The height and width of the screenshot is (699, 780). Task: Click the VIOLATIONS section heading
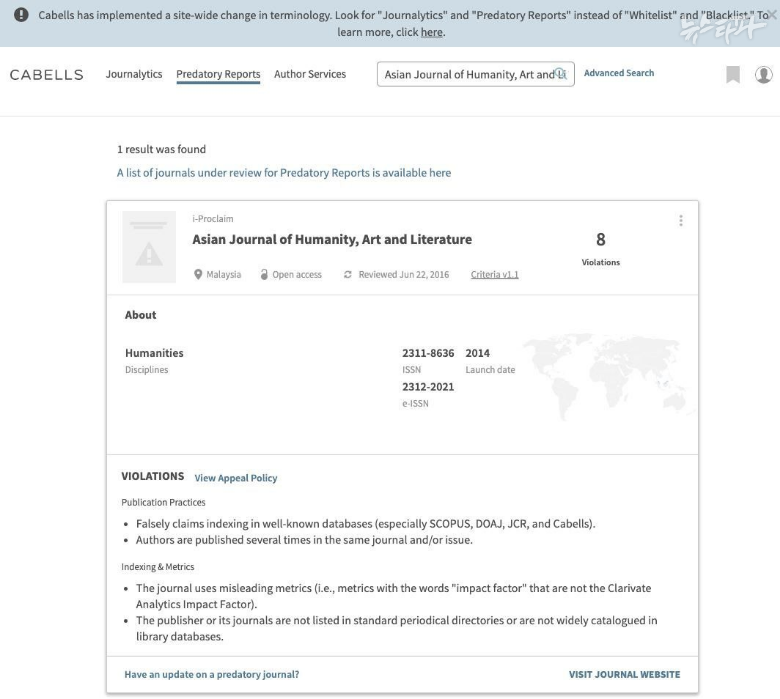click(153, 477)
